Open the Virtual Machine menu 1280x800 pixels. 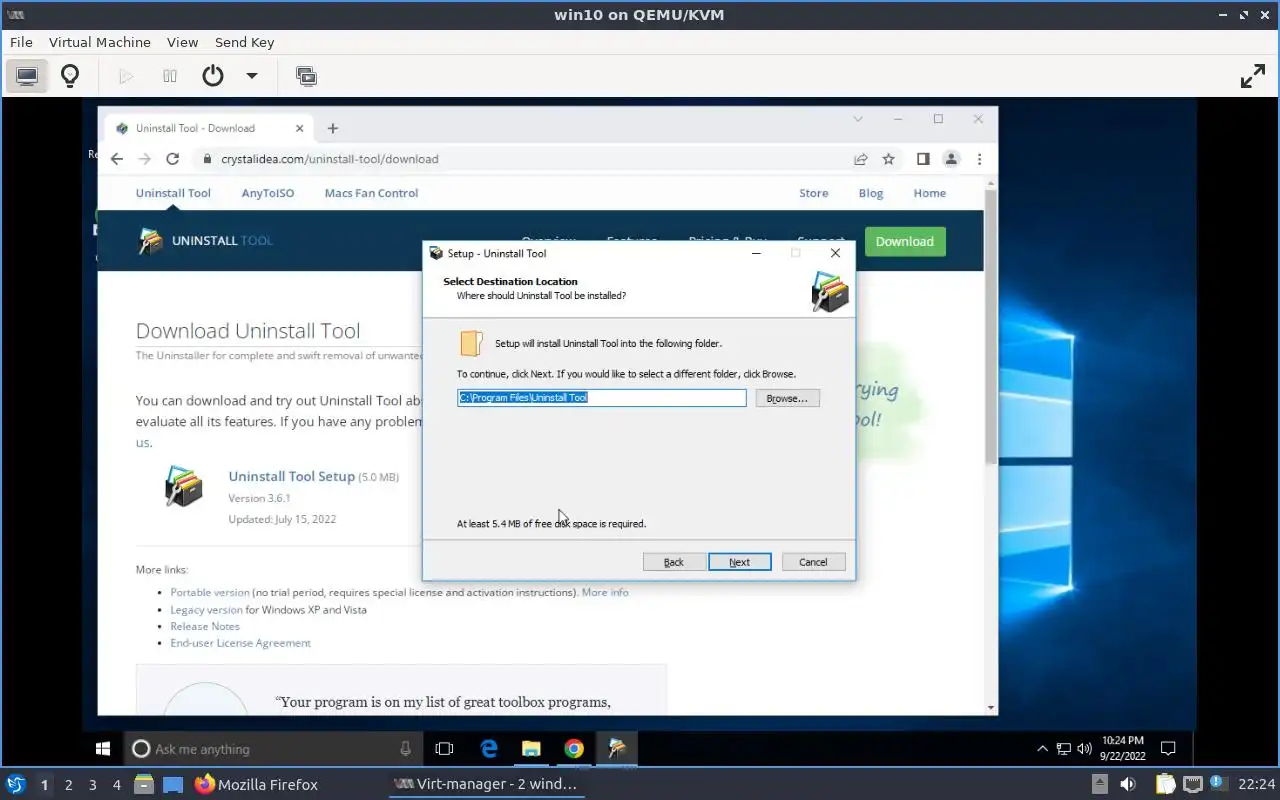tap(100, 42)
